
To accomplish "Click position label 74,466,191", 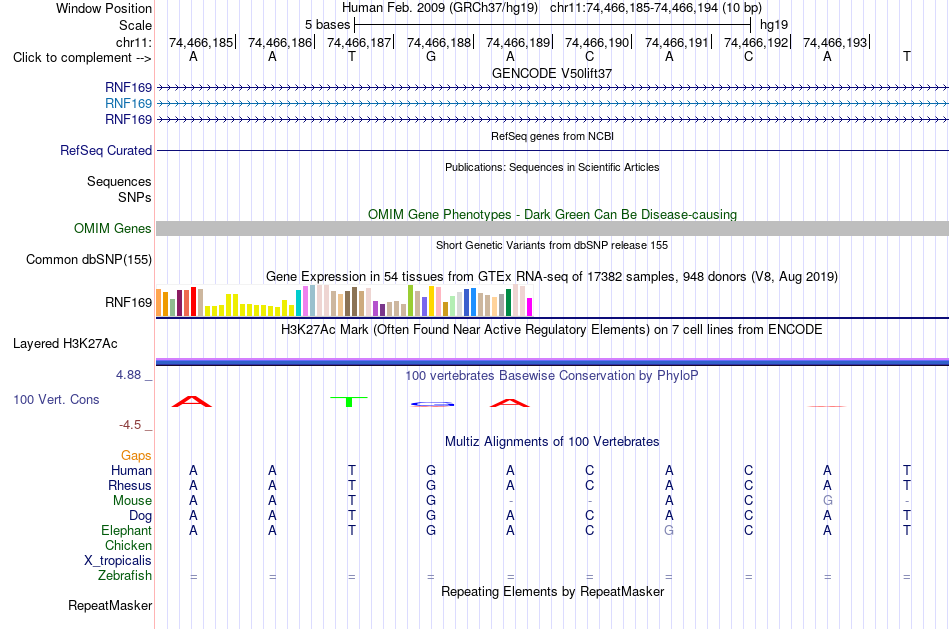I will click(x=677, y=42).
